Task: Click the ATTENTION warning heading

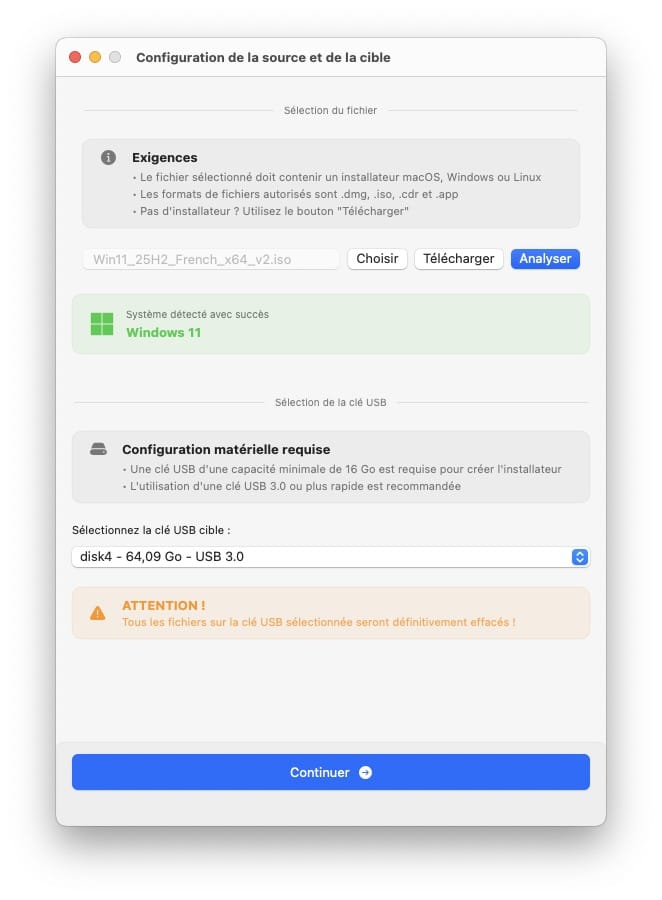Action: 163,606
